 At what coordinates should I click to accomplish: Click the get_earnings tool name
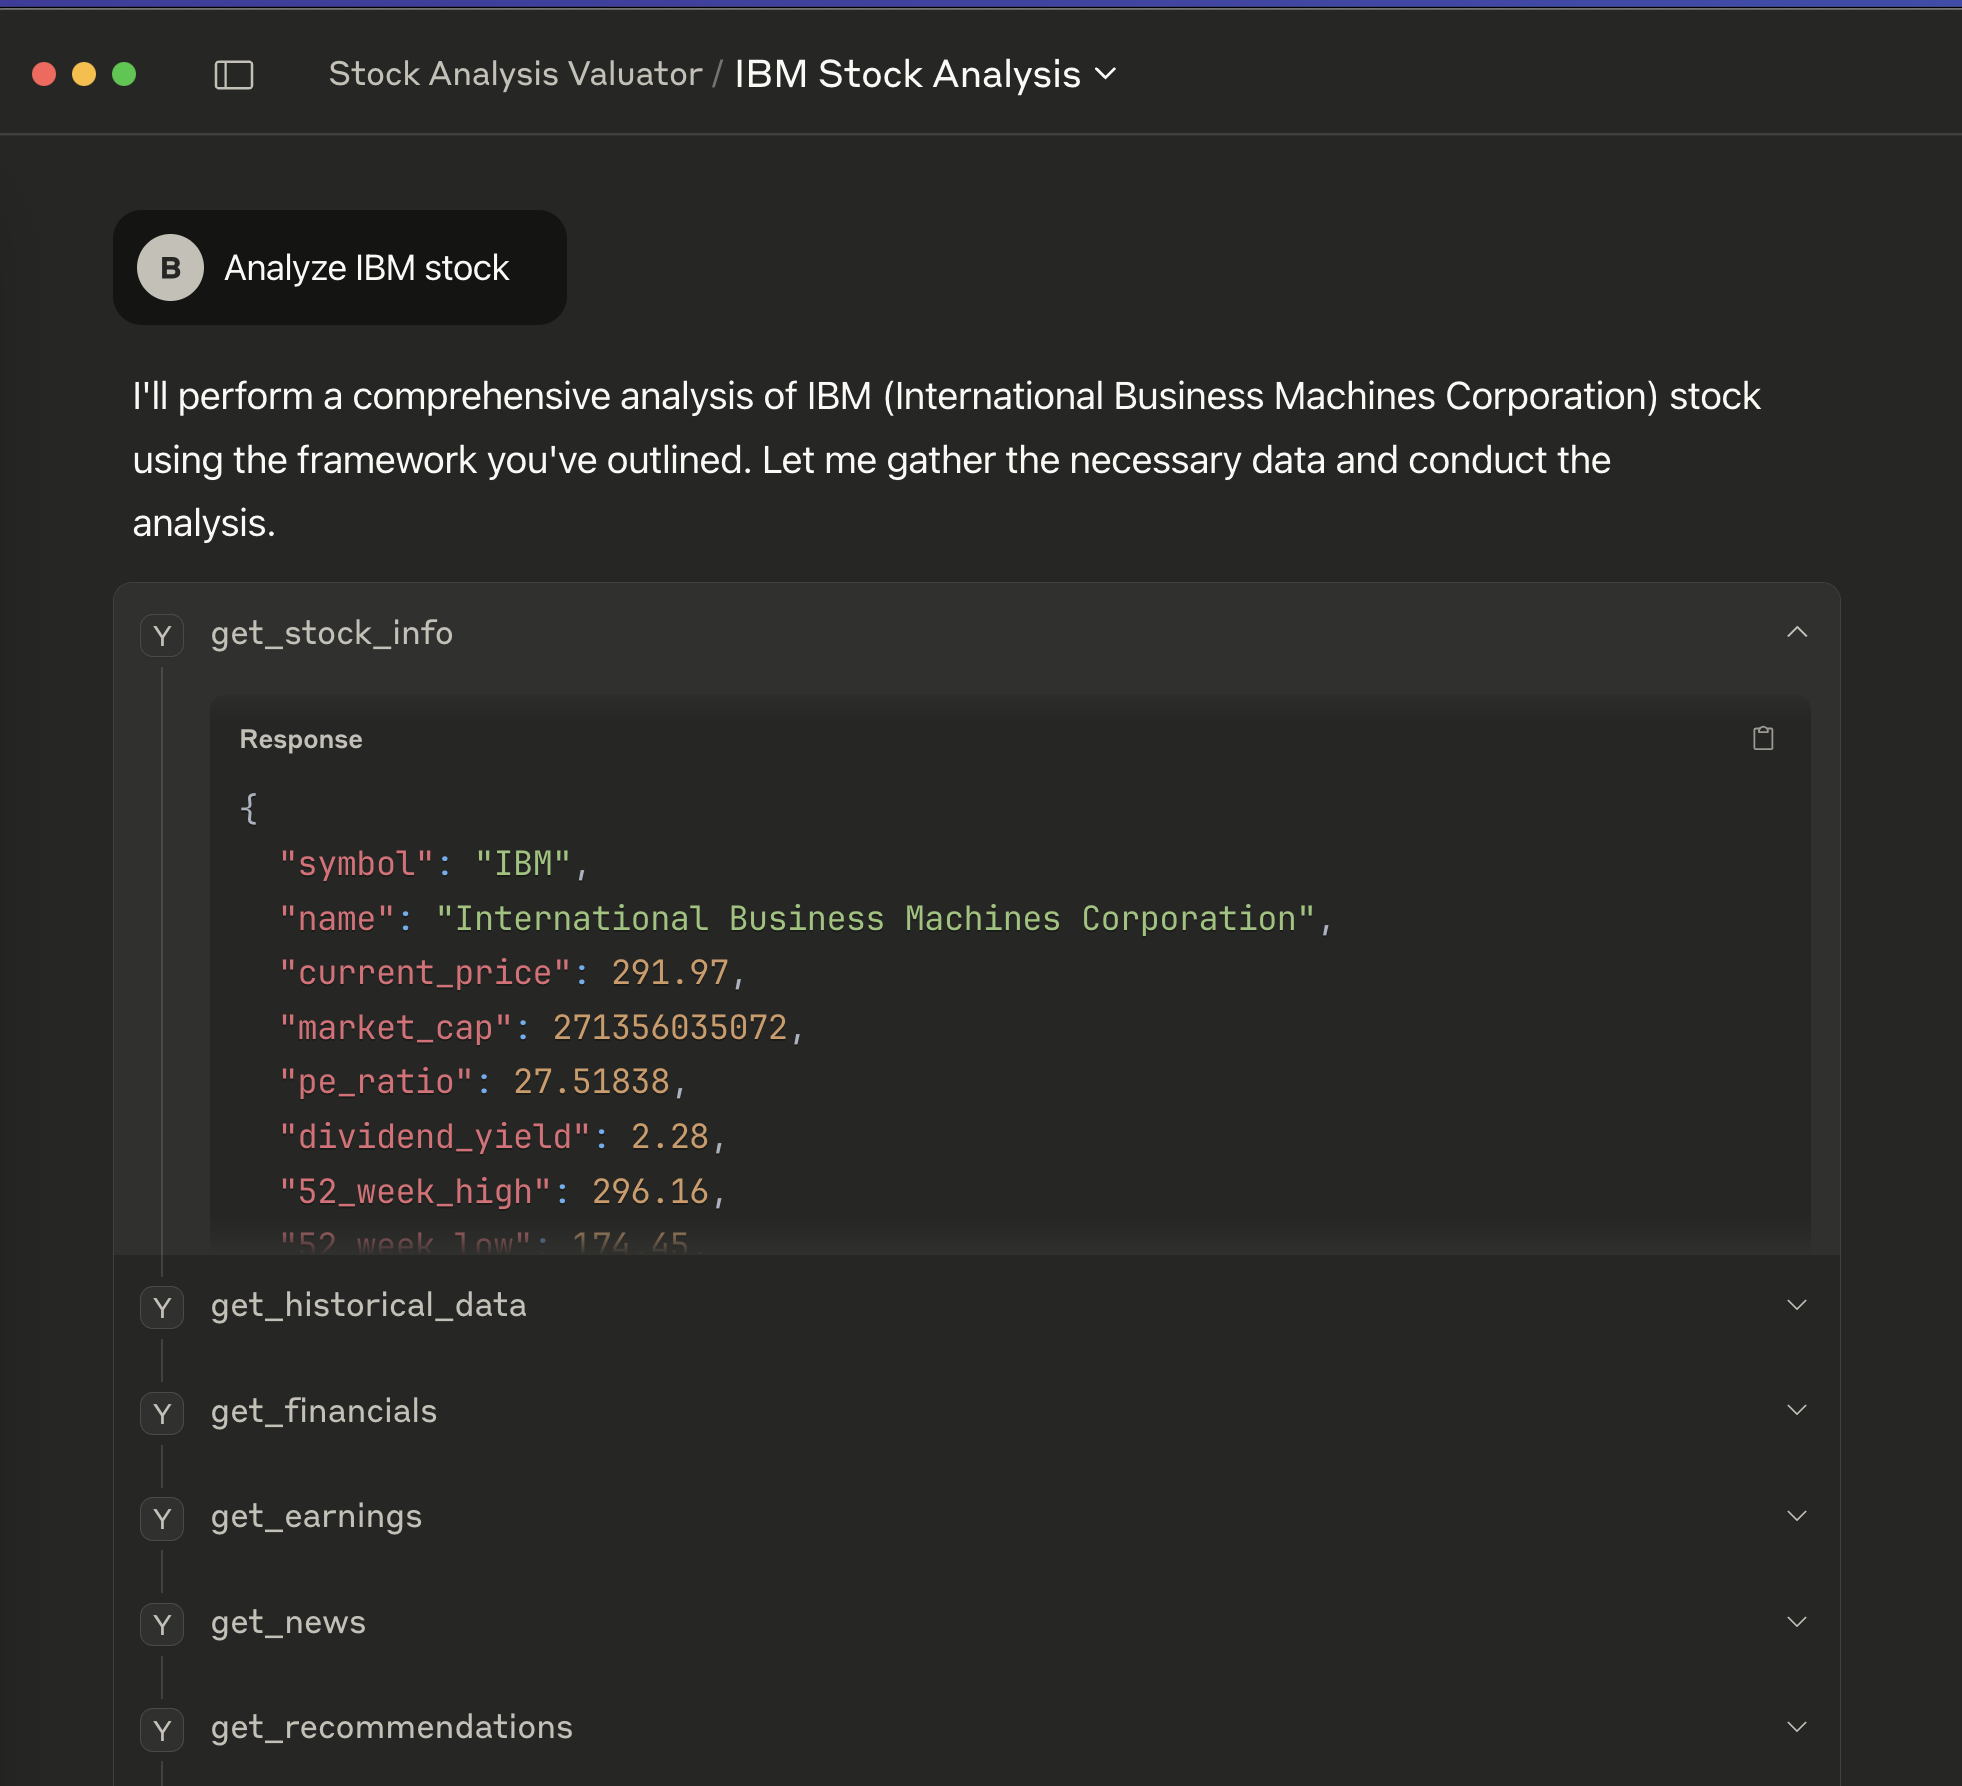(316, 1517)
